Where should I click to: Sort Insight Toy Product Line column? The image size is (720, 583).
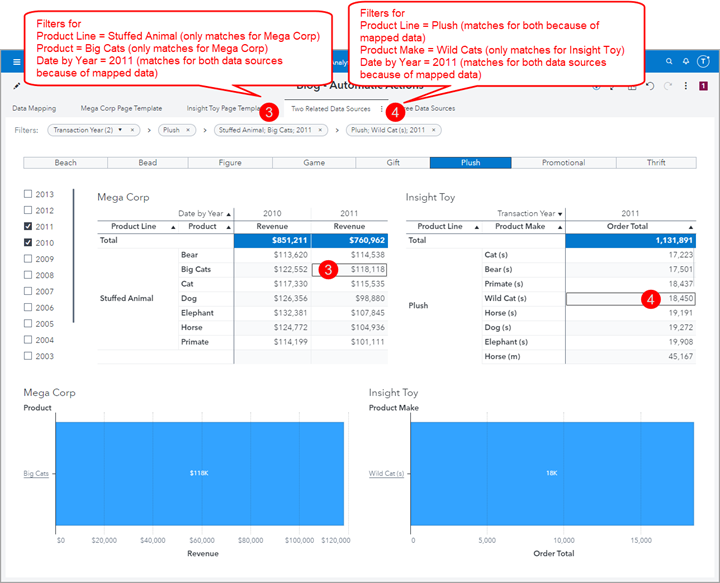(x=477, y=227)
